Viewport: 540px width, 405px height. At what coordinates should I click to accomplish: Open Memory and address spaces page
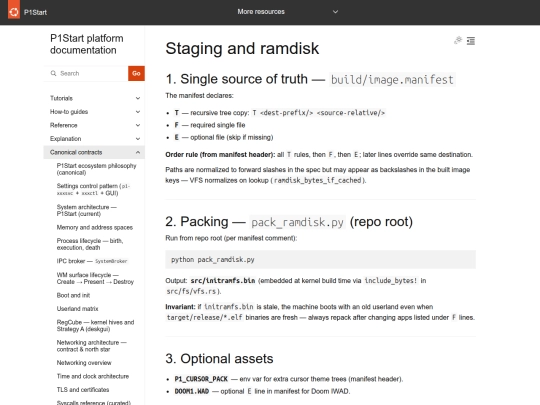(x=95, y=227)
